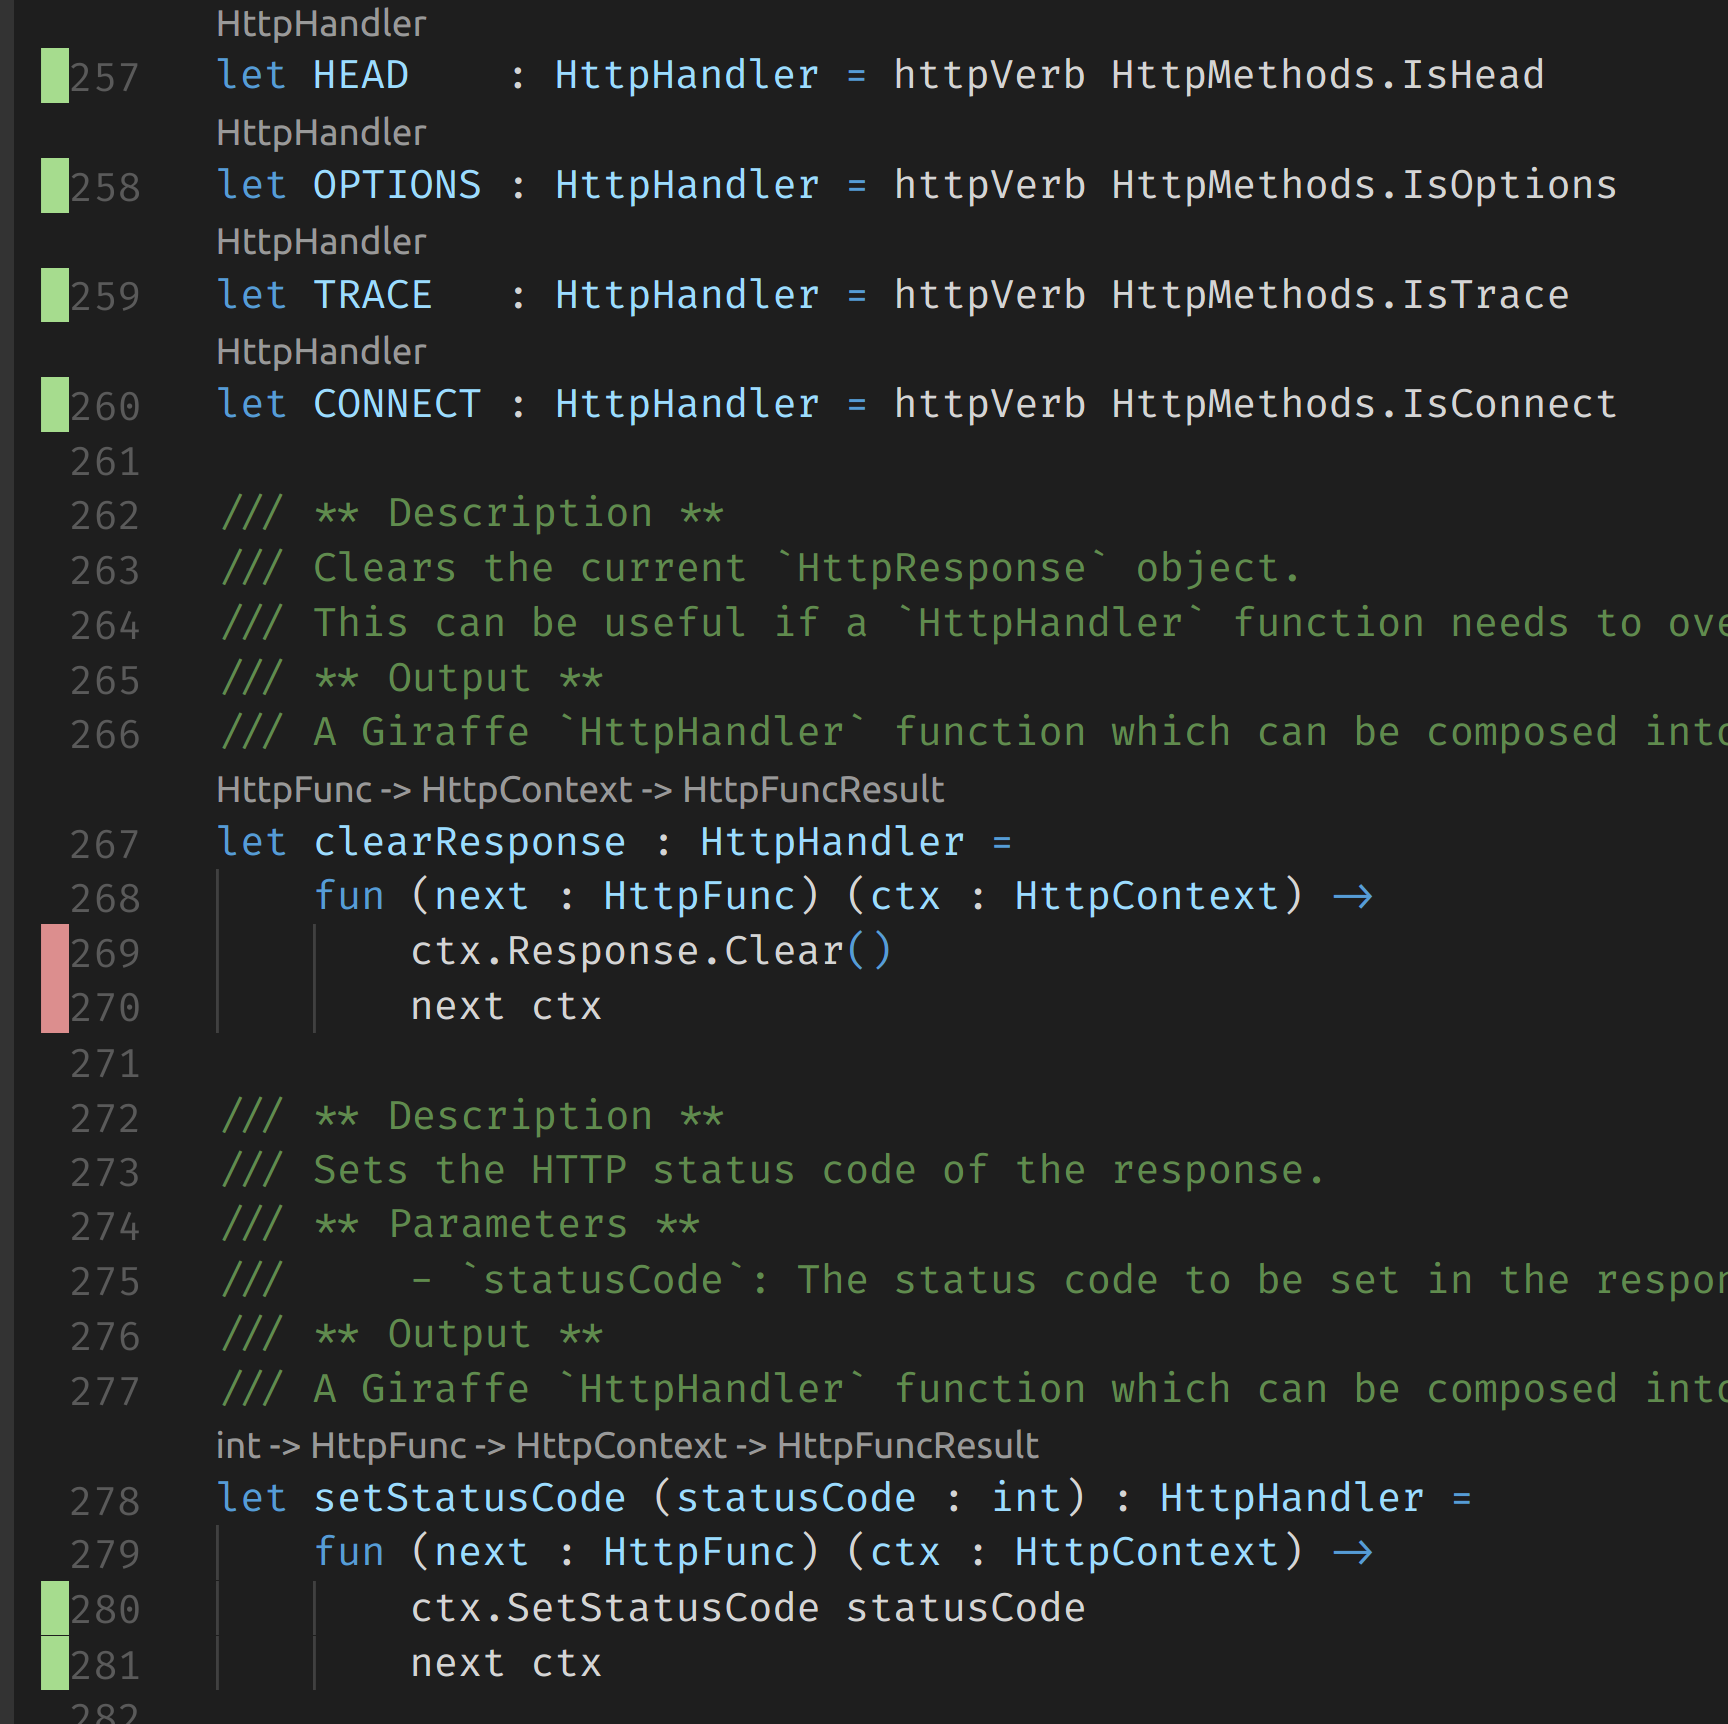Click line number 259 in gutter
This screenshot has height=1724, width=1728.
point(105,296)
